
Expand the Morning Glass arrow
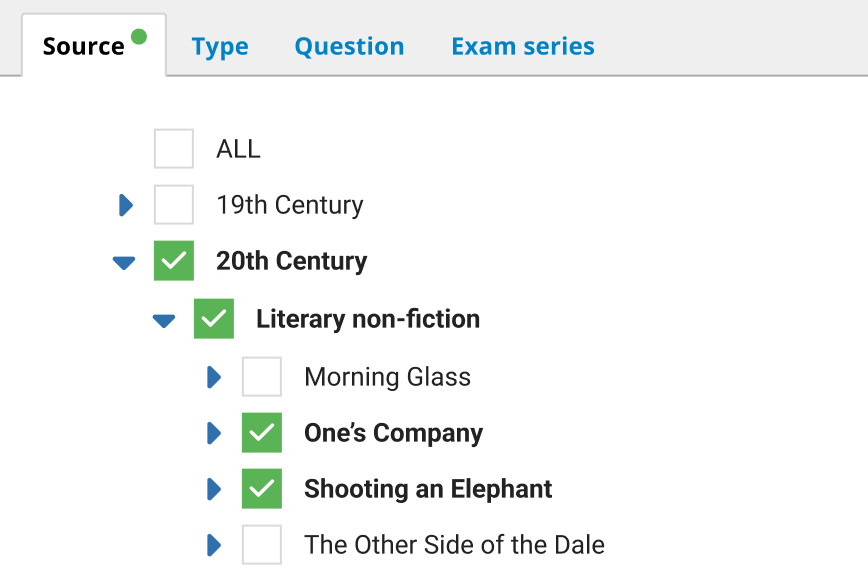click(214, 377)
